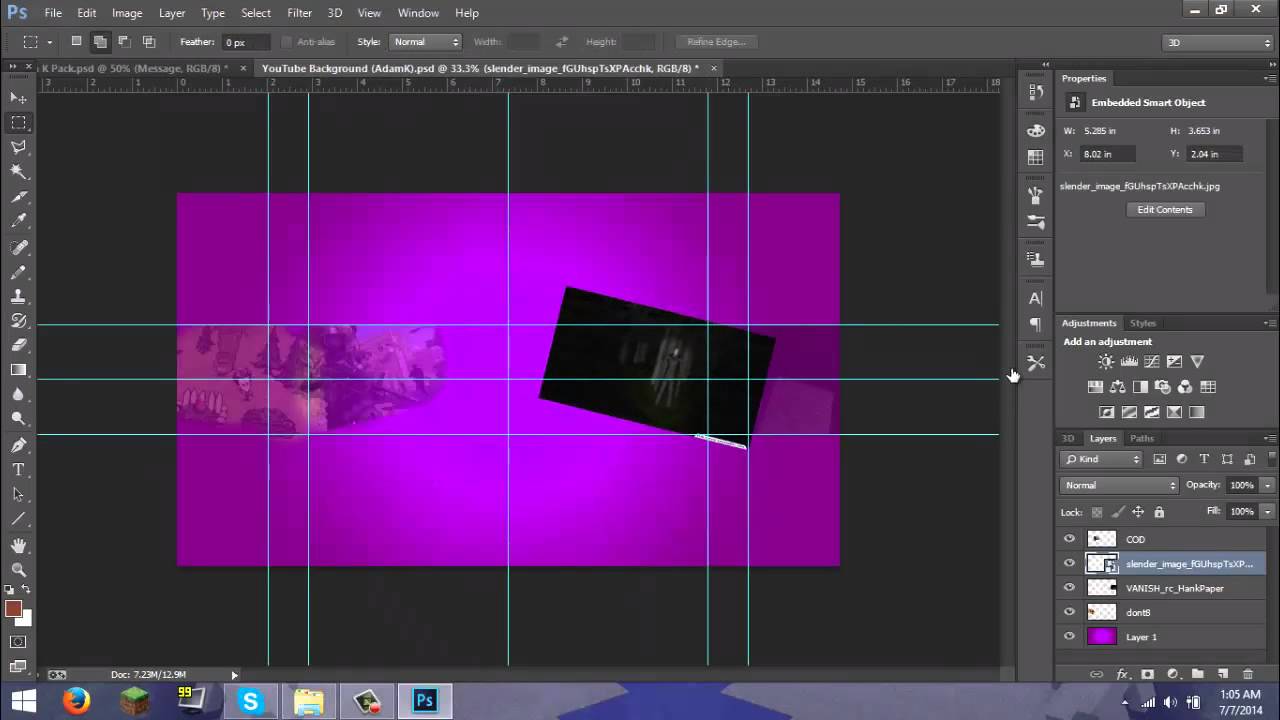Open the Kind layer filter dropdown
Screen dimensions: 1280x720
point(1101,459)
